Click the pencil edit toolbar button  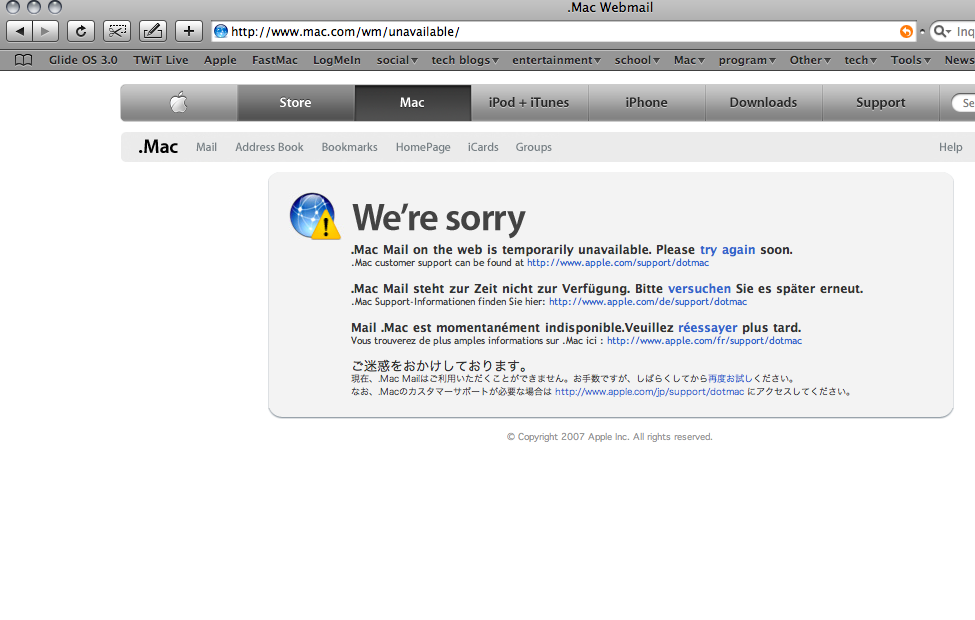pyautogui.click(x=153, y=31)
